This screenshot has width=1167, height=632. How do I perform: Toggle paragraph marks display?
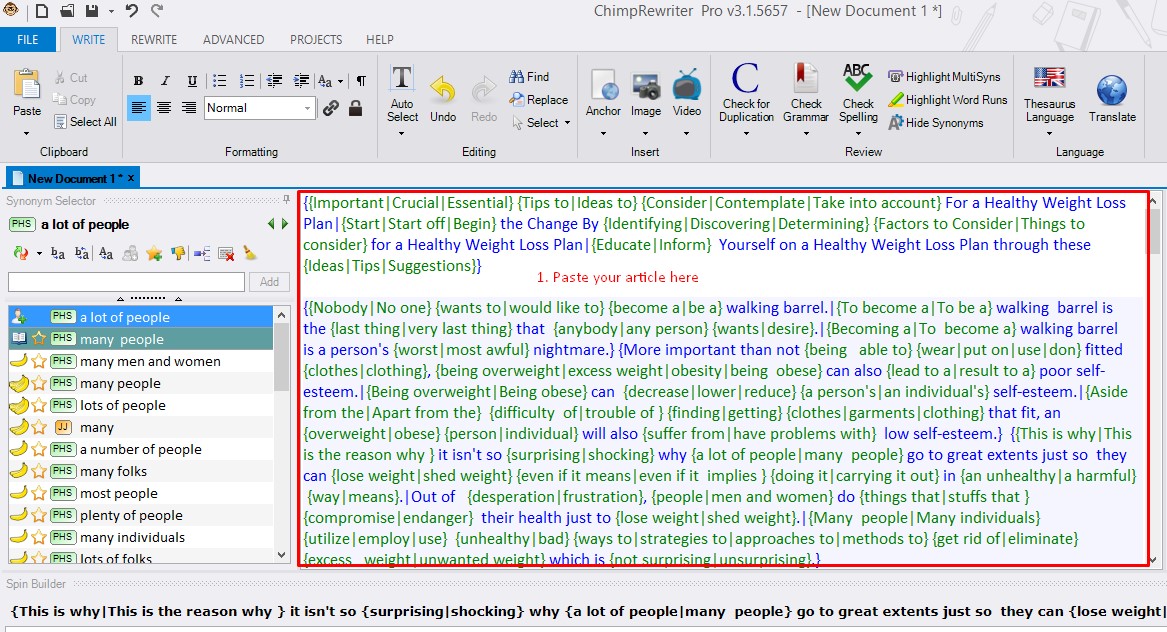click(x=361, y=80)
